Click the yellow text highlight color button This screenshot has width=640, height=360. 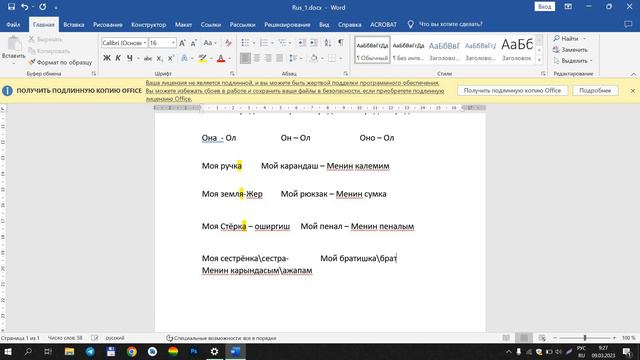(202, 58)
